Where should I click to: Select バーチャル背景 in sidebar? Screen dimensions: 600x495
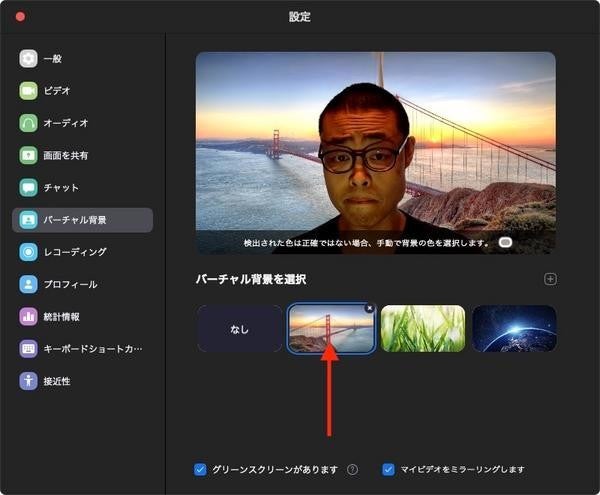tap(83, 220)
